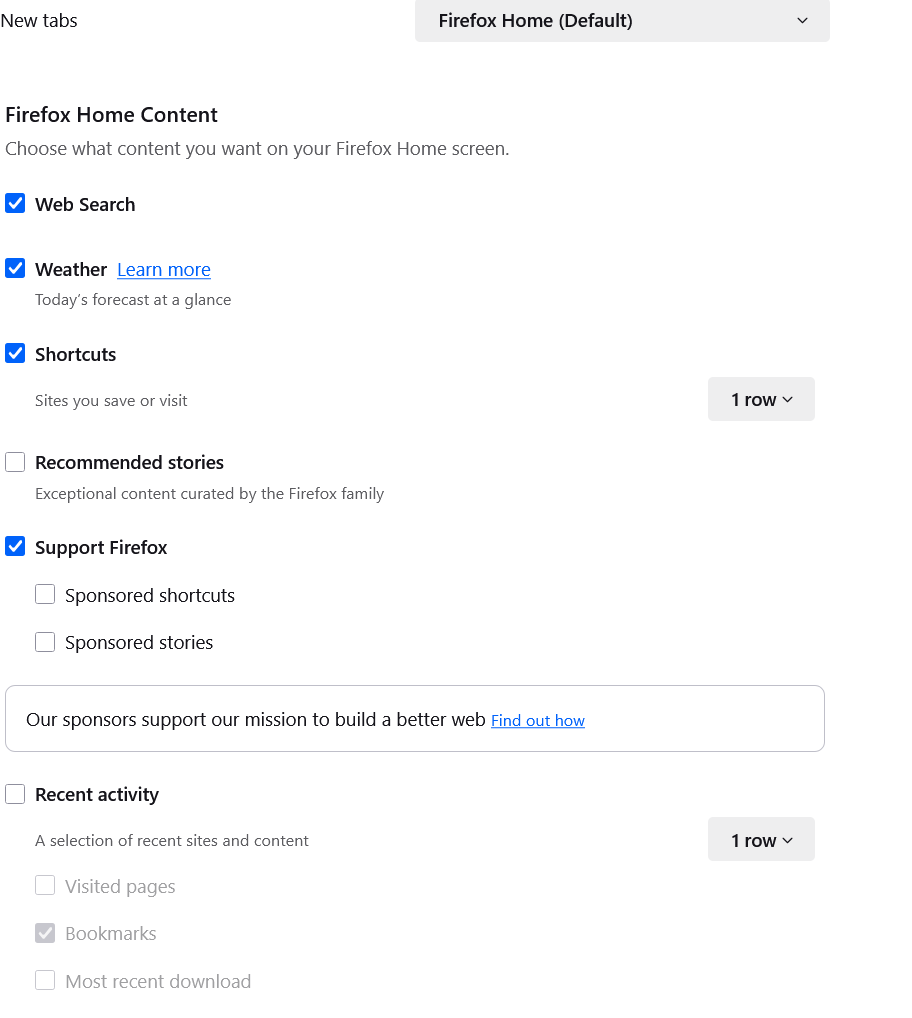Turn off the Shortcuts checkbox

15,354
